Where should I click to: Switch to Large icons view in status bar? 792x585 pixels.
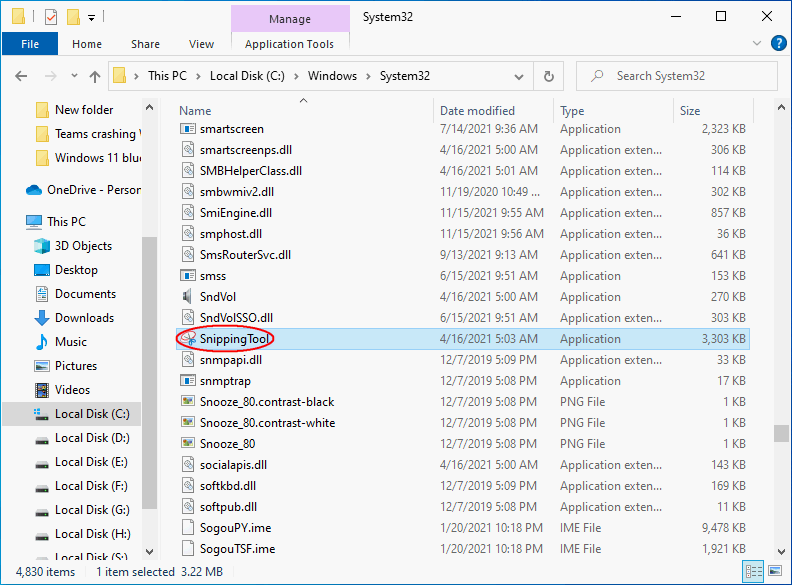pos(775,571)
